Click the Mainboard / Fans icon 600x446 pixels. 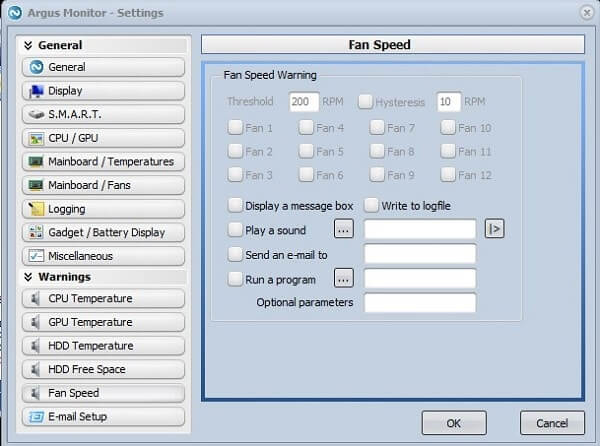(36, 186)
